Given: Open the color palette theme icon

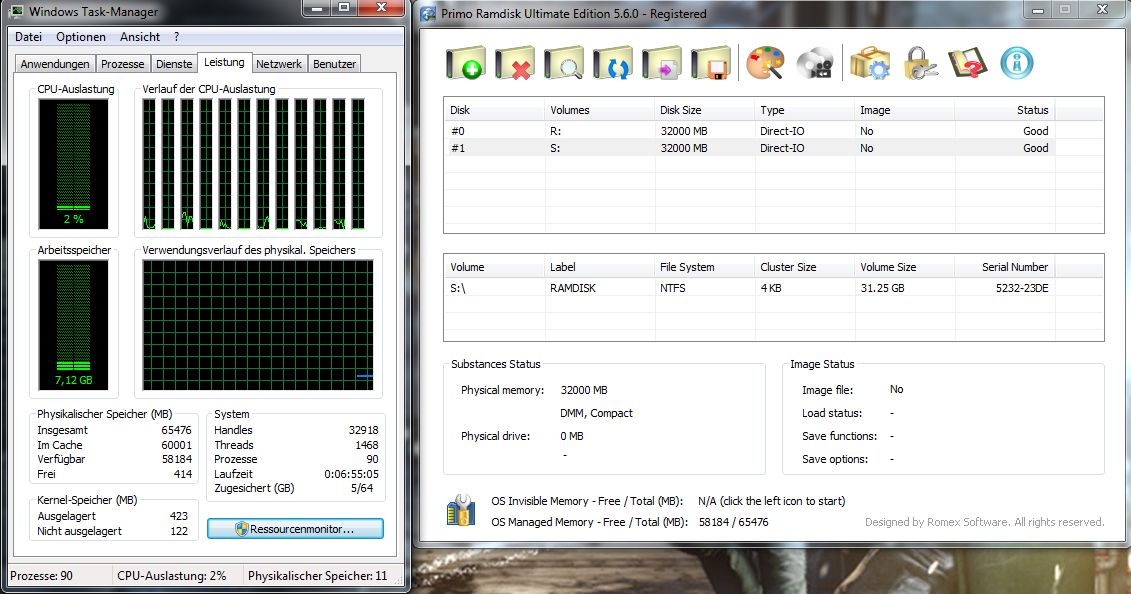Looking at the screenshot, I should pyautogui.click(x=765, y=63).
